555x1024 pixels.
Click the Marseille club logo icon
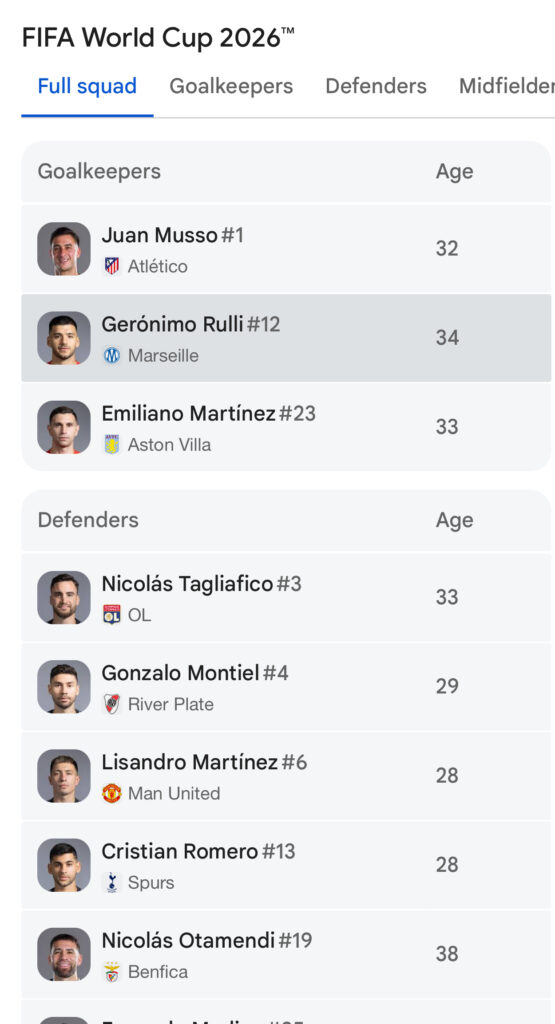[112, 355]
